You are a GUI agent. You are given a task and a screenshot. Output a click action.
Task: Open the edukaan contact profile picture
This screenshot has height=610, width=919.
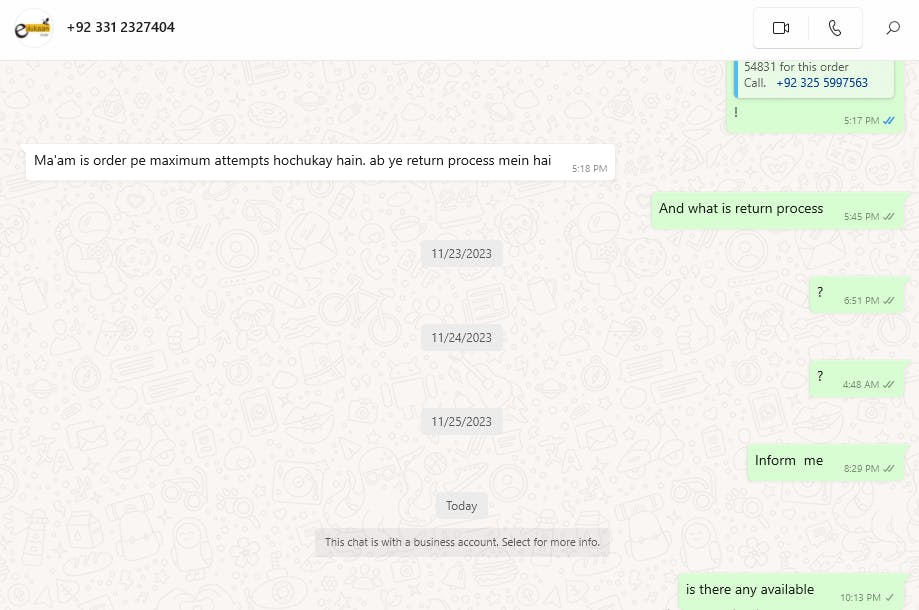[x=33, y=28]
